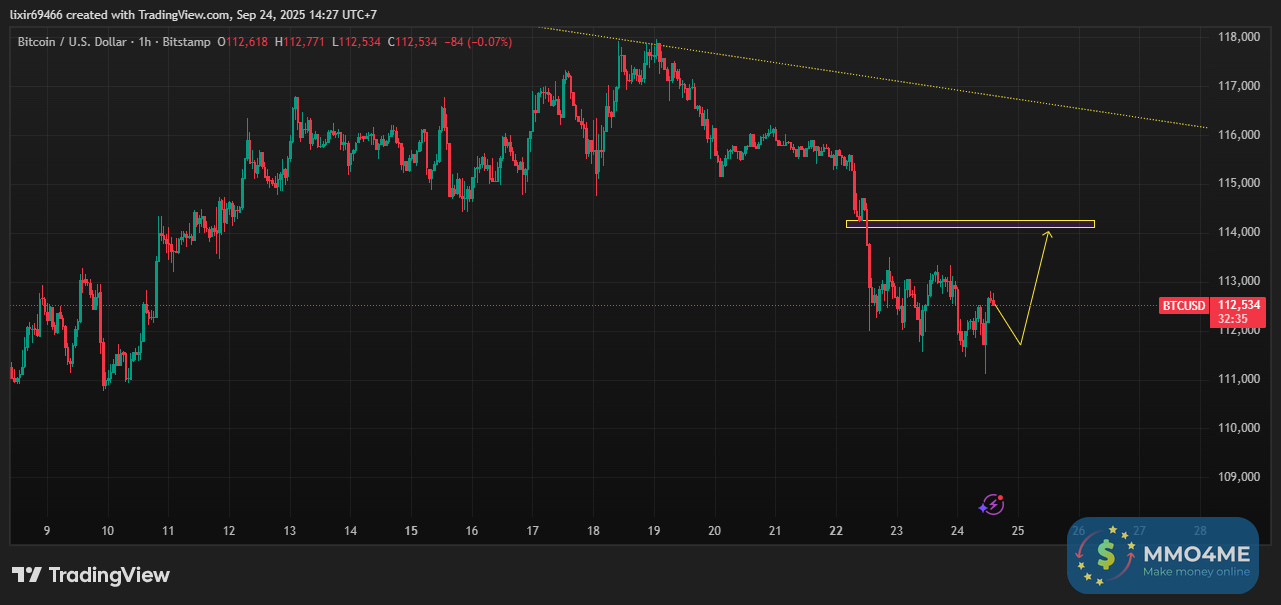Click date label 12 on time axis
This screenshot has height=605, width=1281.
pos(229,531)
